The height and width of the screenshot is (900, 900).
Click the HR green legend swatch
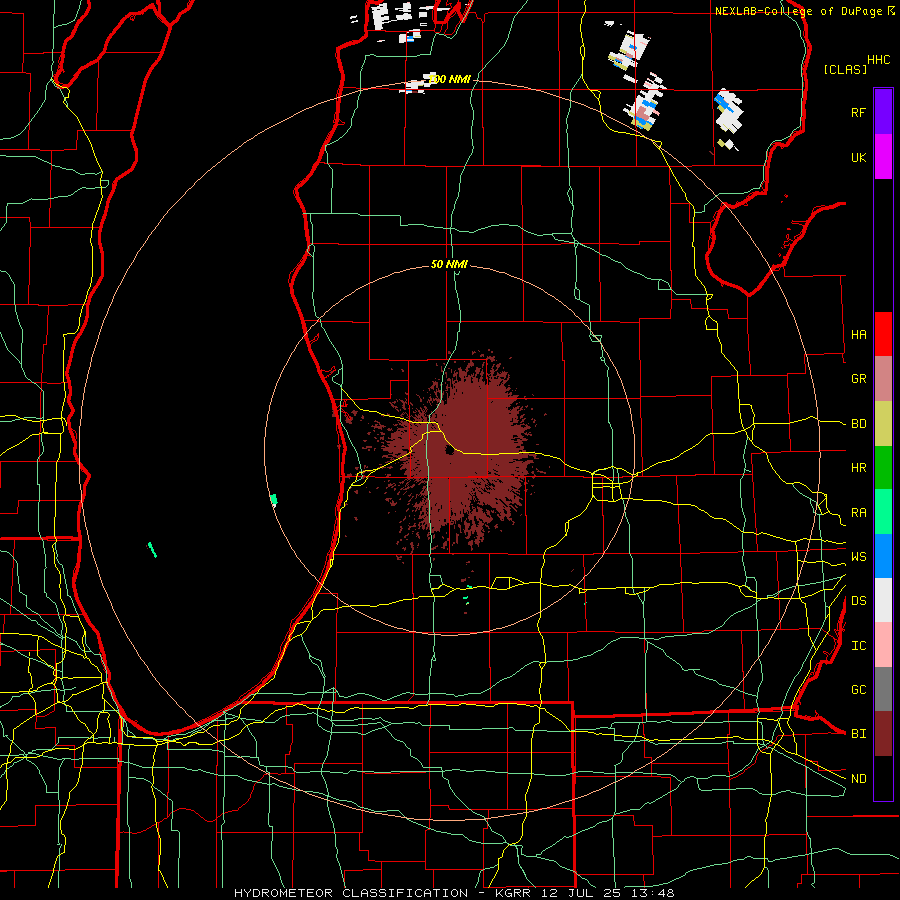[883, 467]
